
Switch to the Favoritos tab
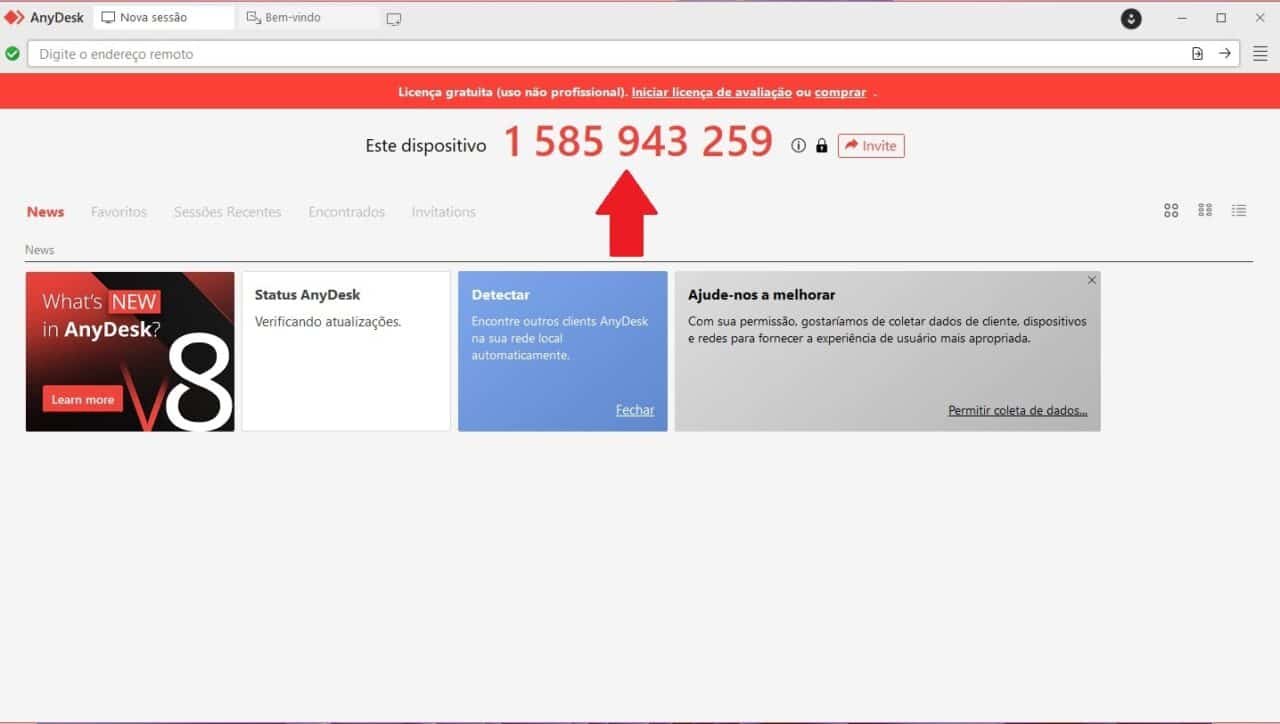point(118,211)
